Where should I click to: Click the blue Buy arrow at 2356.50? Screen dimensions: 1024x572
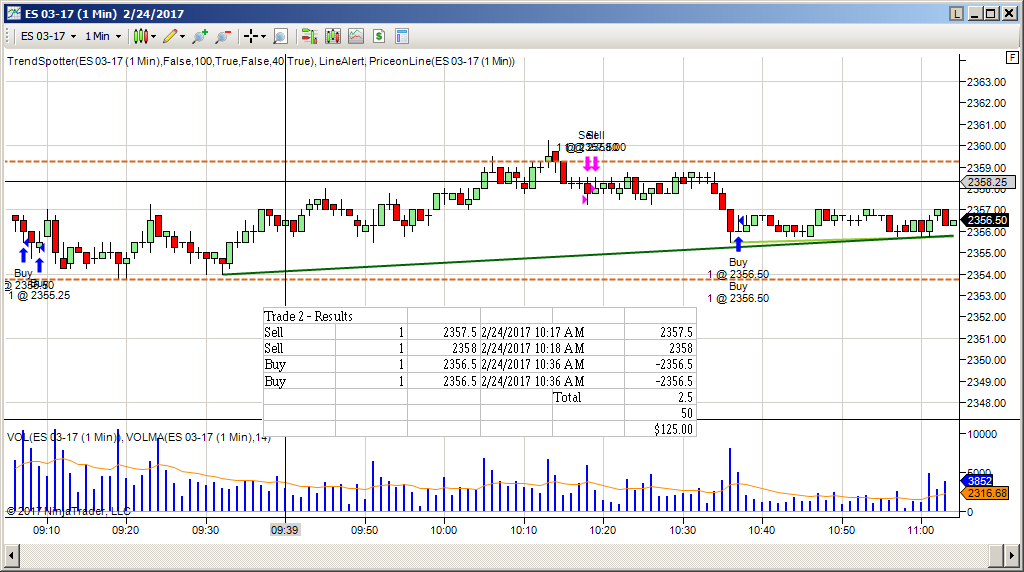tap(738, 244)
